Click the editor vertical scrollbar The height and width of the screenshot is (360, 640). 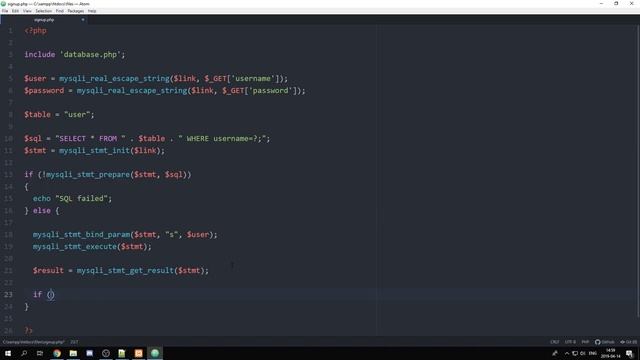(638, 171)
